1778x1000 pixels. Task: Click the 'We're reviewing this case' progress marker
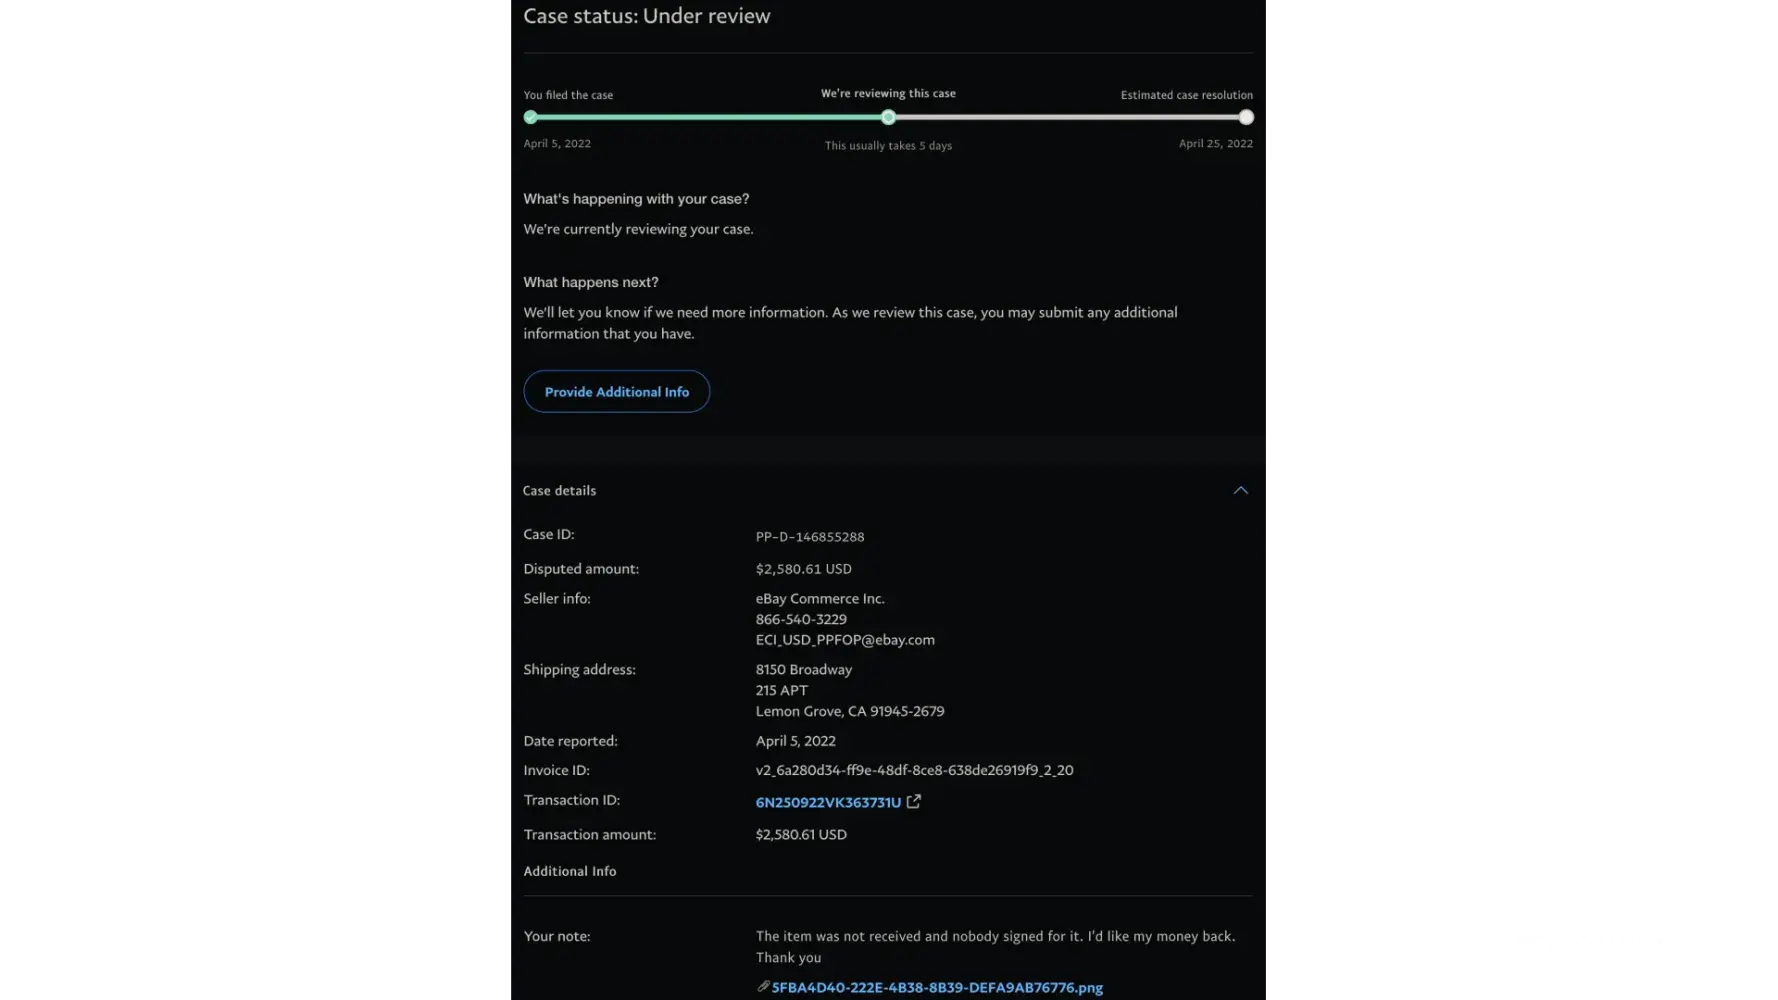[888, 117]
